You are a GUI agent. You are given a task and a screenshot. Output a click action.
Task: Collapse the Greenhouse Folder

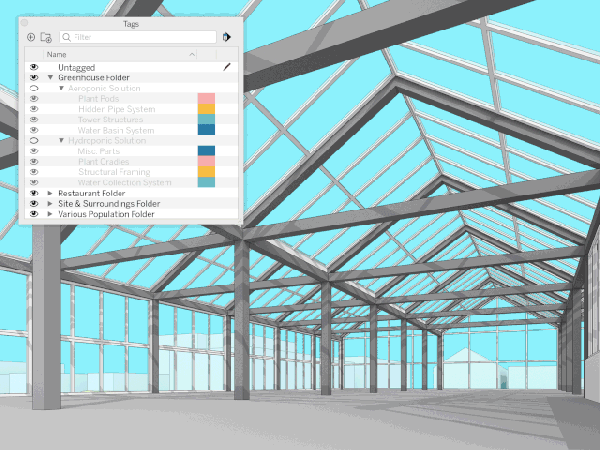[50, 77]
